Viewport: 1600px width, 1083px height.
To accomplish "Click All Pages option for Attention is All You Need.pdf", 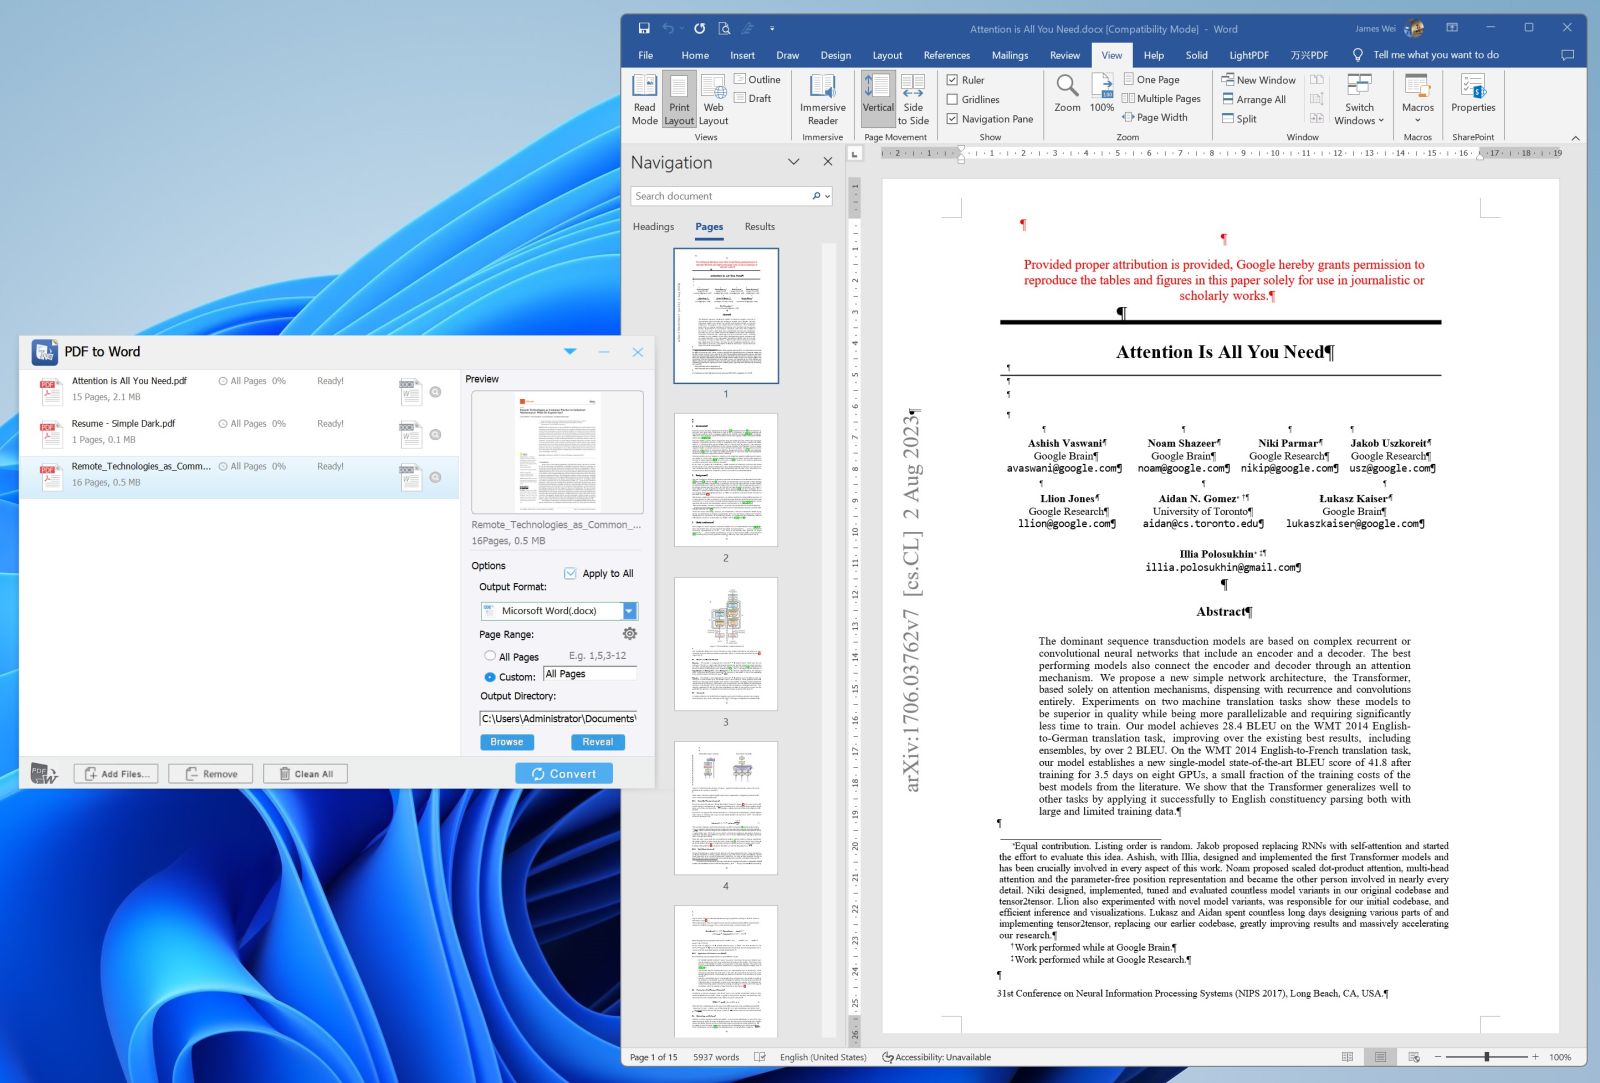I will click(x=242, y=381).
